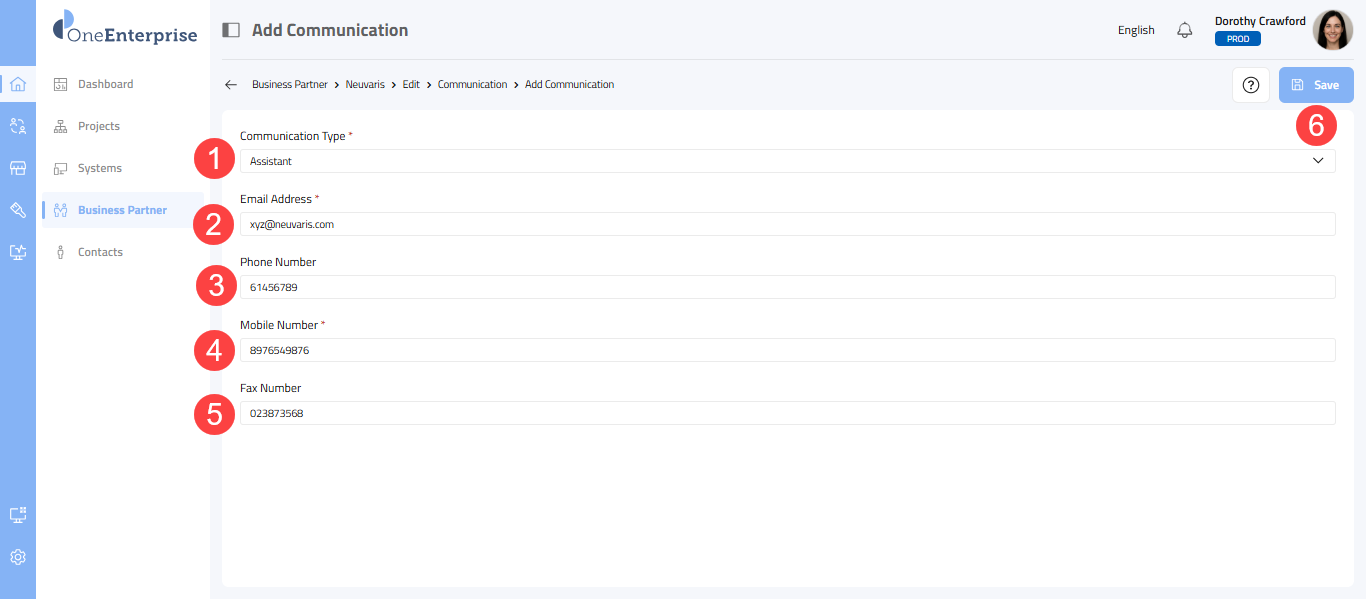Click the home icon in left rail
This screenshot has height=599, width=1366.
(18, 84)
